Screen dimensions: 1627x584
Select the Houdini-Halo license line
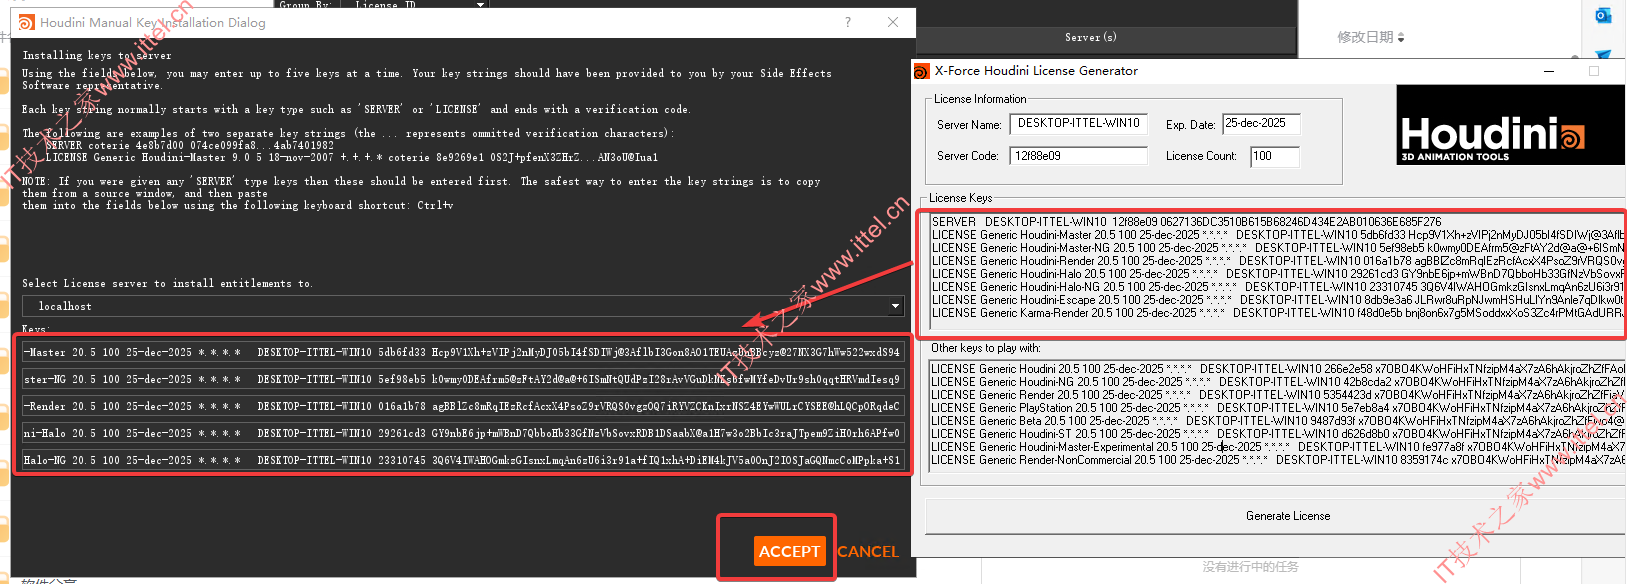1278,274
